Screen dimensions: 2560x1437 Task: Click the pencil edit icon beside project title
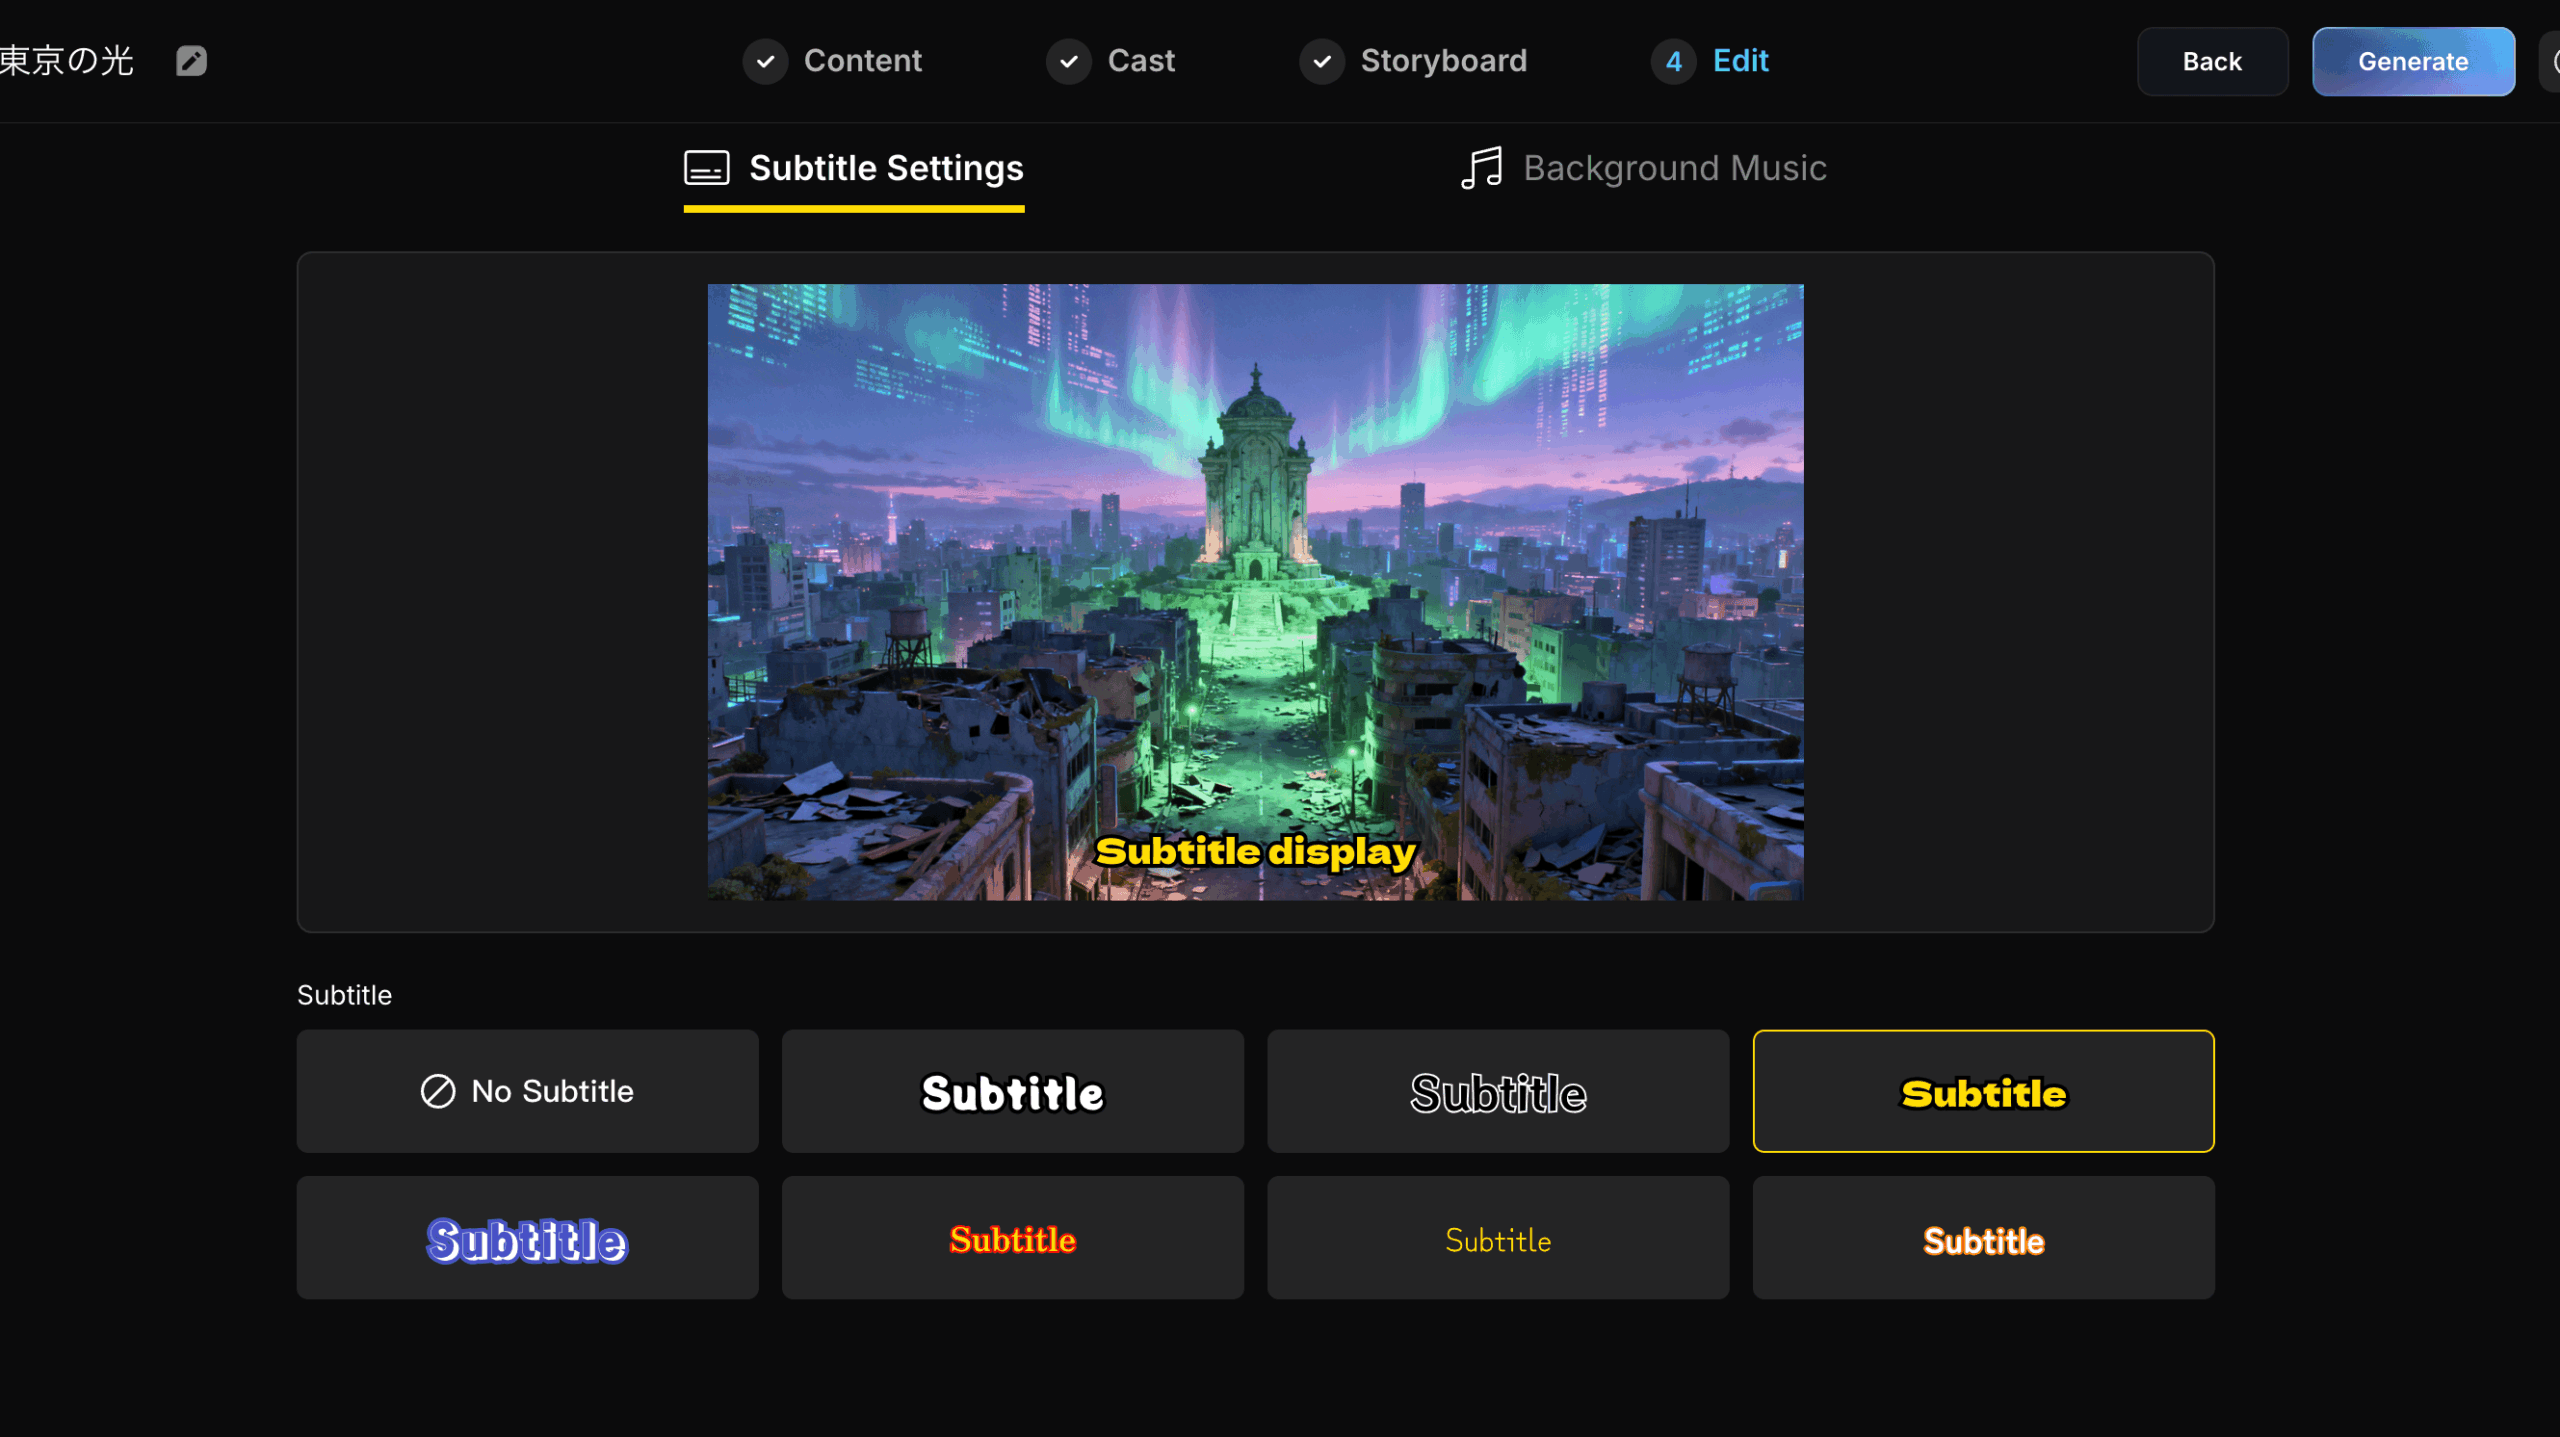(191, 61)
